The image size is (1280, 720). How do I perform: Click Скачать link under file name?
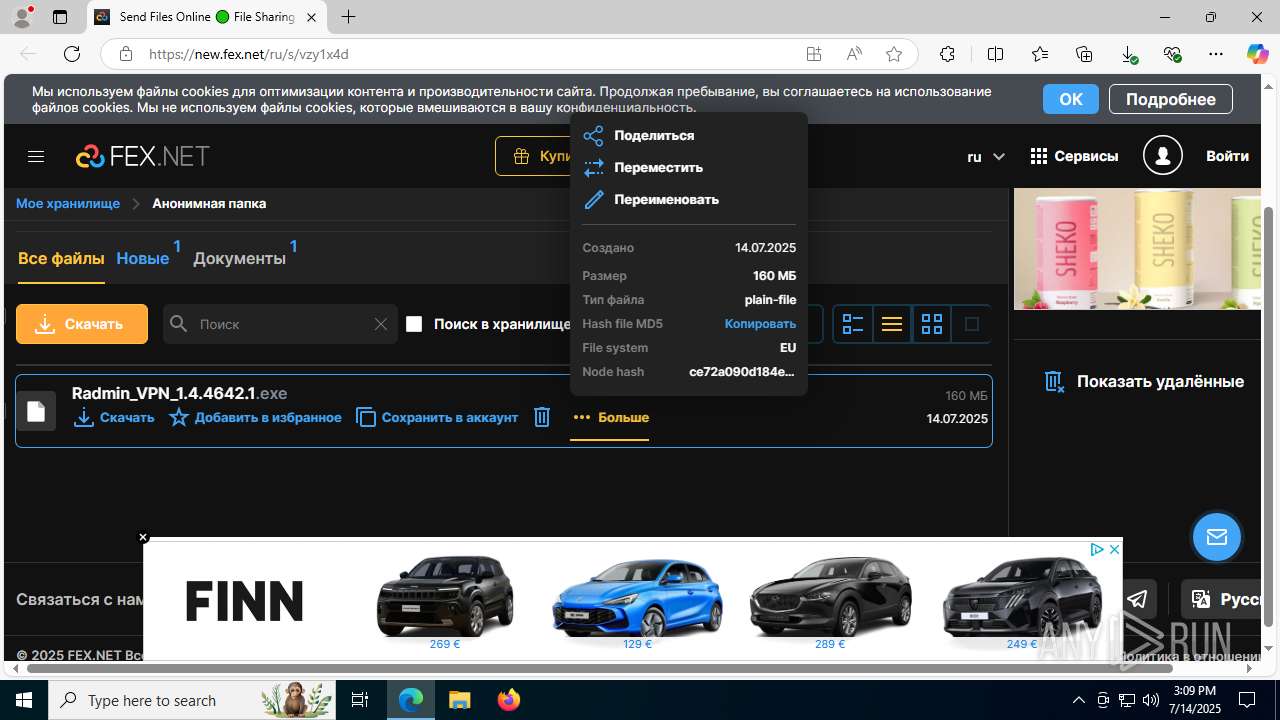114,417
